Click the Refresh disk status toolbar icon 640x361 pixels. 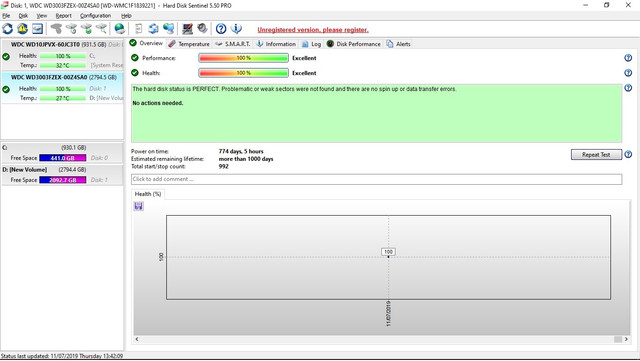tap(8, 29)
